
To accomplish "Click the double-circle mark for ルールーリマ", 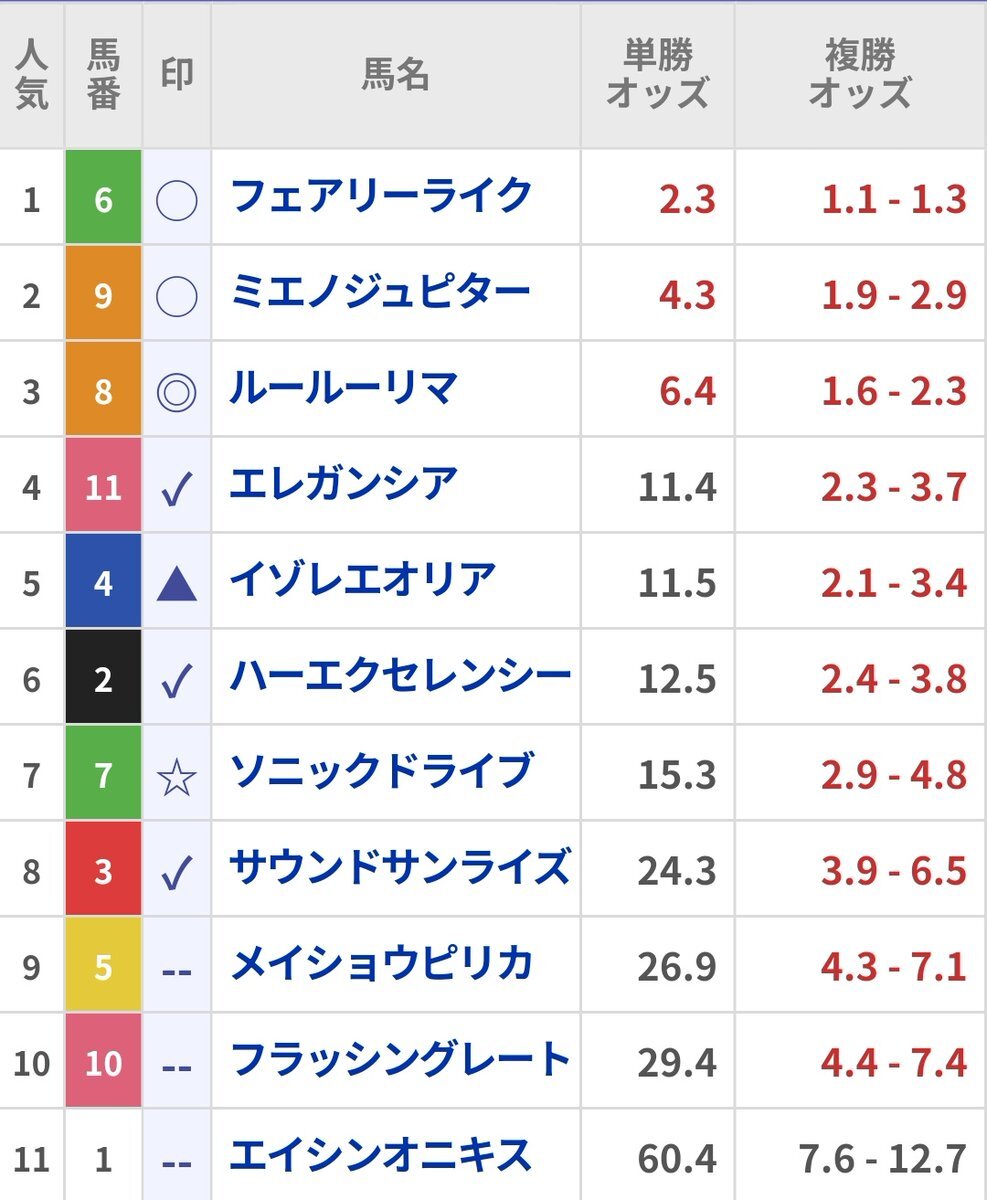I will (177, 391).
